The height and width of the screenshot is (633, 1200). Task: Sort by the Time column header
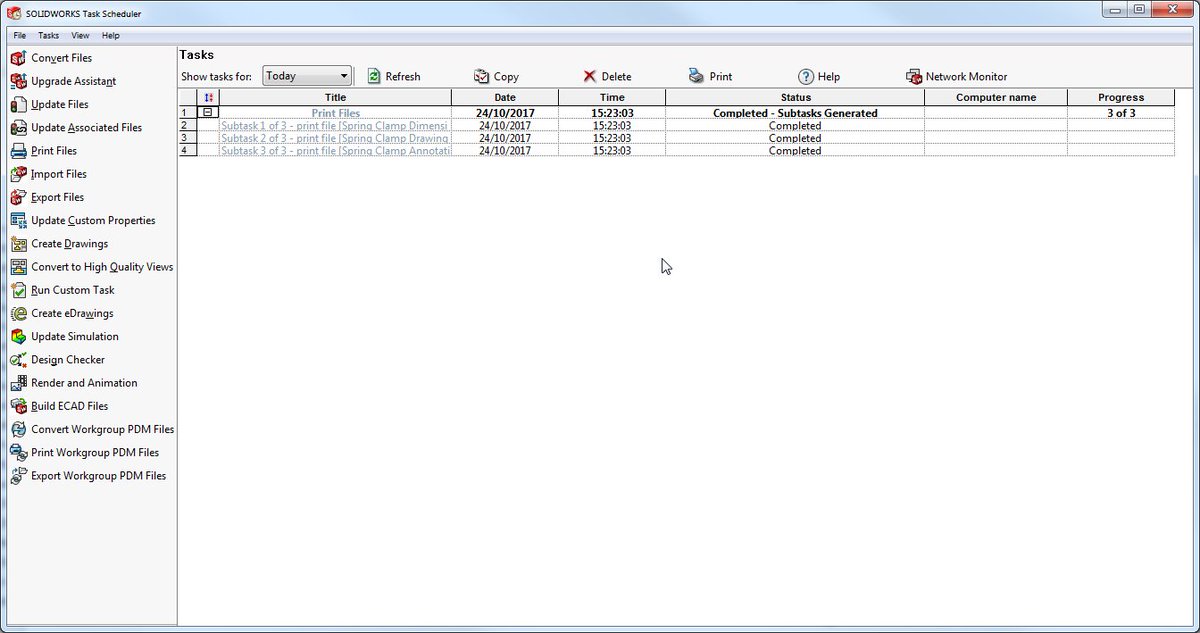[612, 97]
